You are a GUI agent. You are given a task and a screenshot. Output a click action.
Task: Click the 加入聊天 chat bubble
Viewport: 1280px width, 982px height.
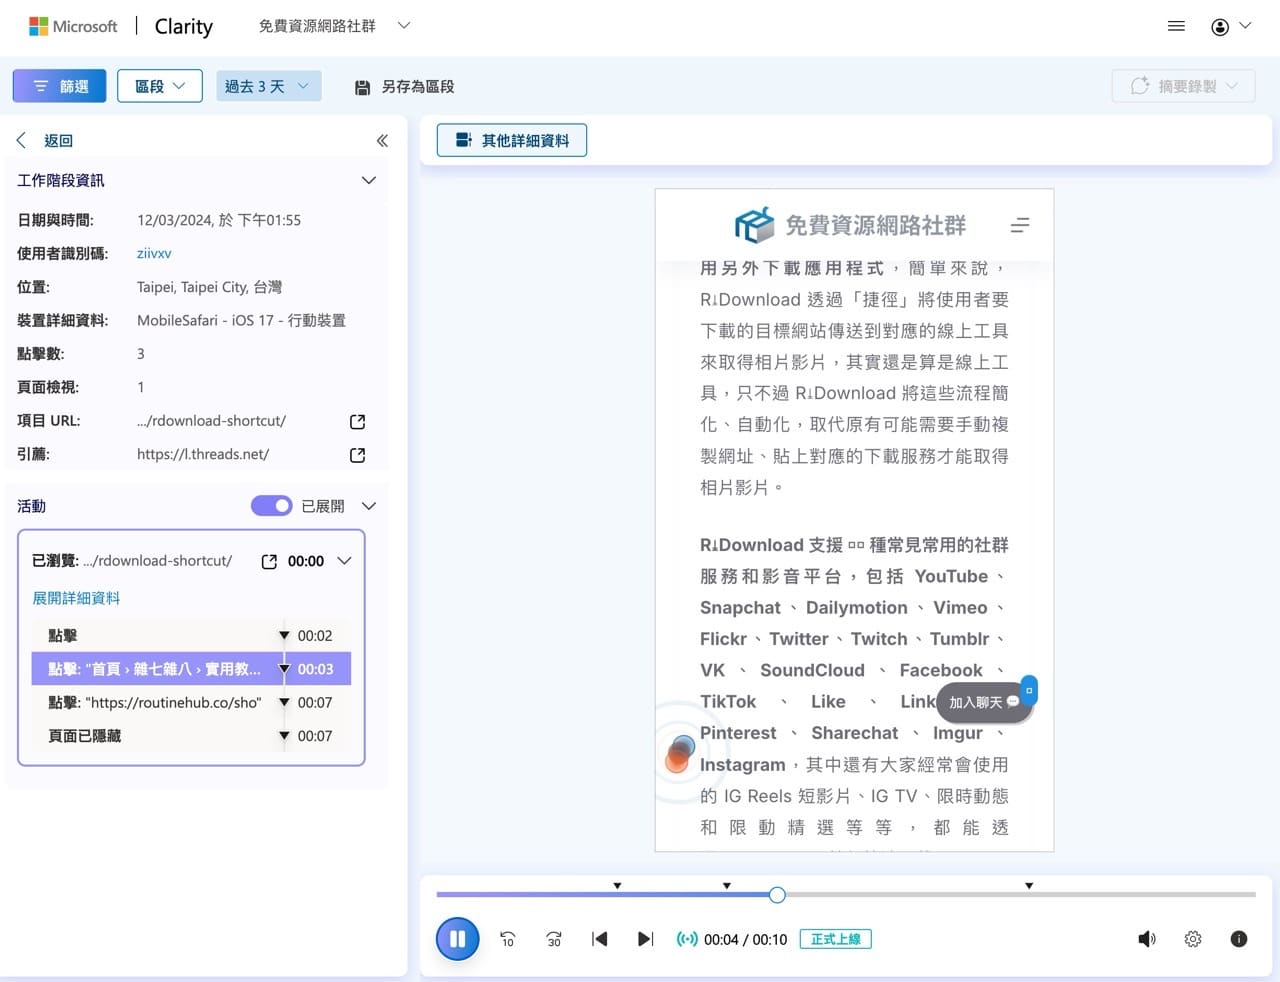click(x=983, y=702)
